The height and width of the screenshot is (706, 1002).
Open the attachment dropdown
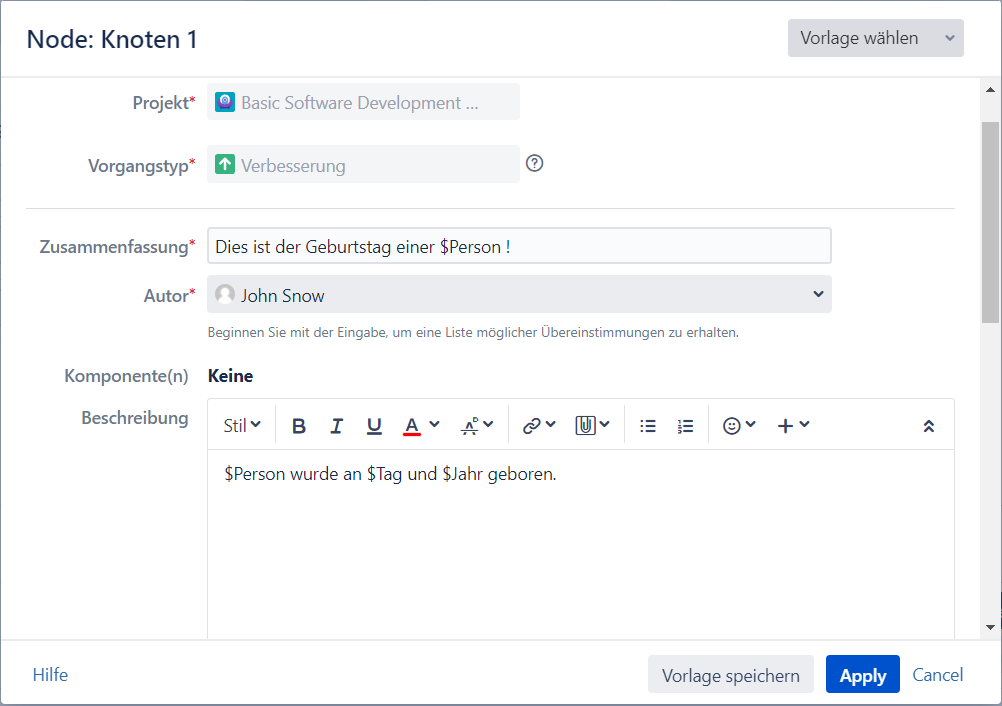pos(592,426)
